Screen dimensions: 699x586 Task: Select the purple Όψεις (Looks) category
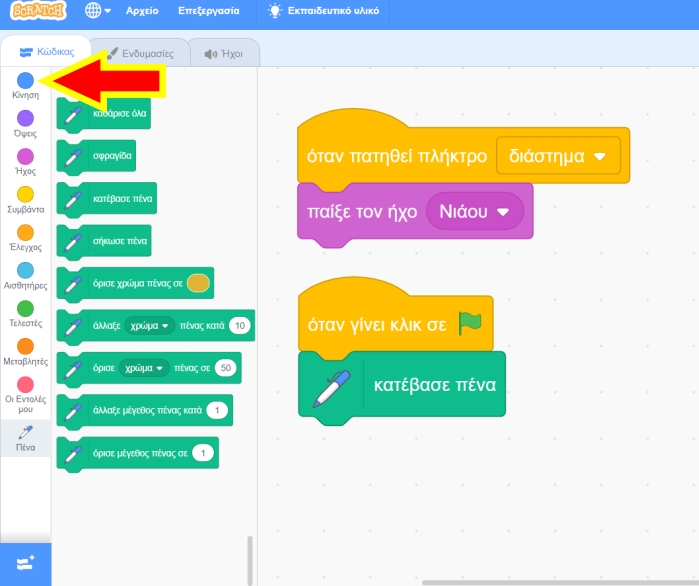click(26, 123)
